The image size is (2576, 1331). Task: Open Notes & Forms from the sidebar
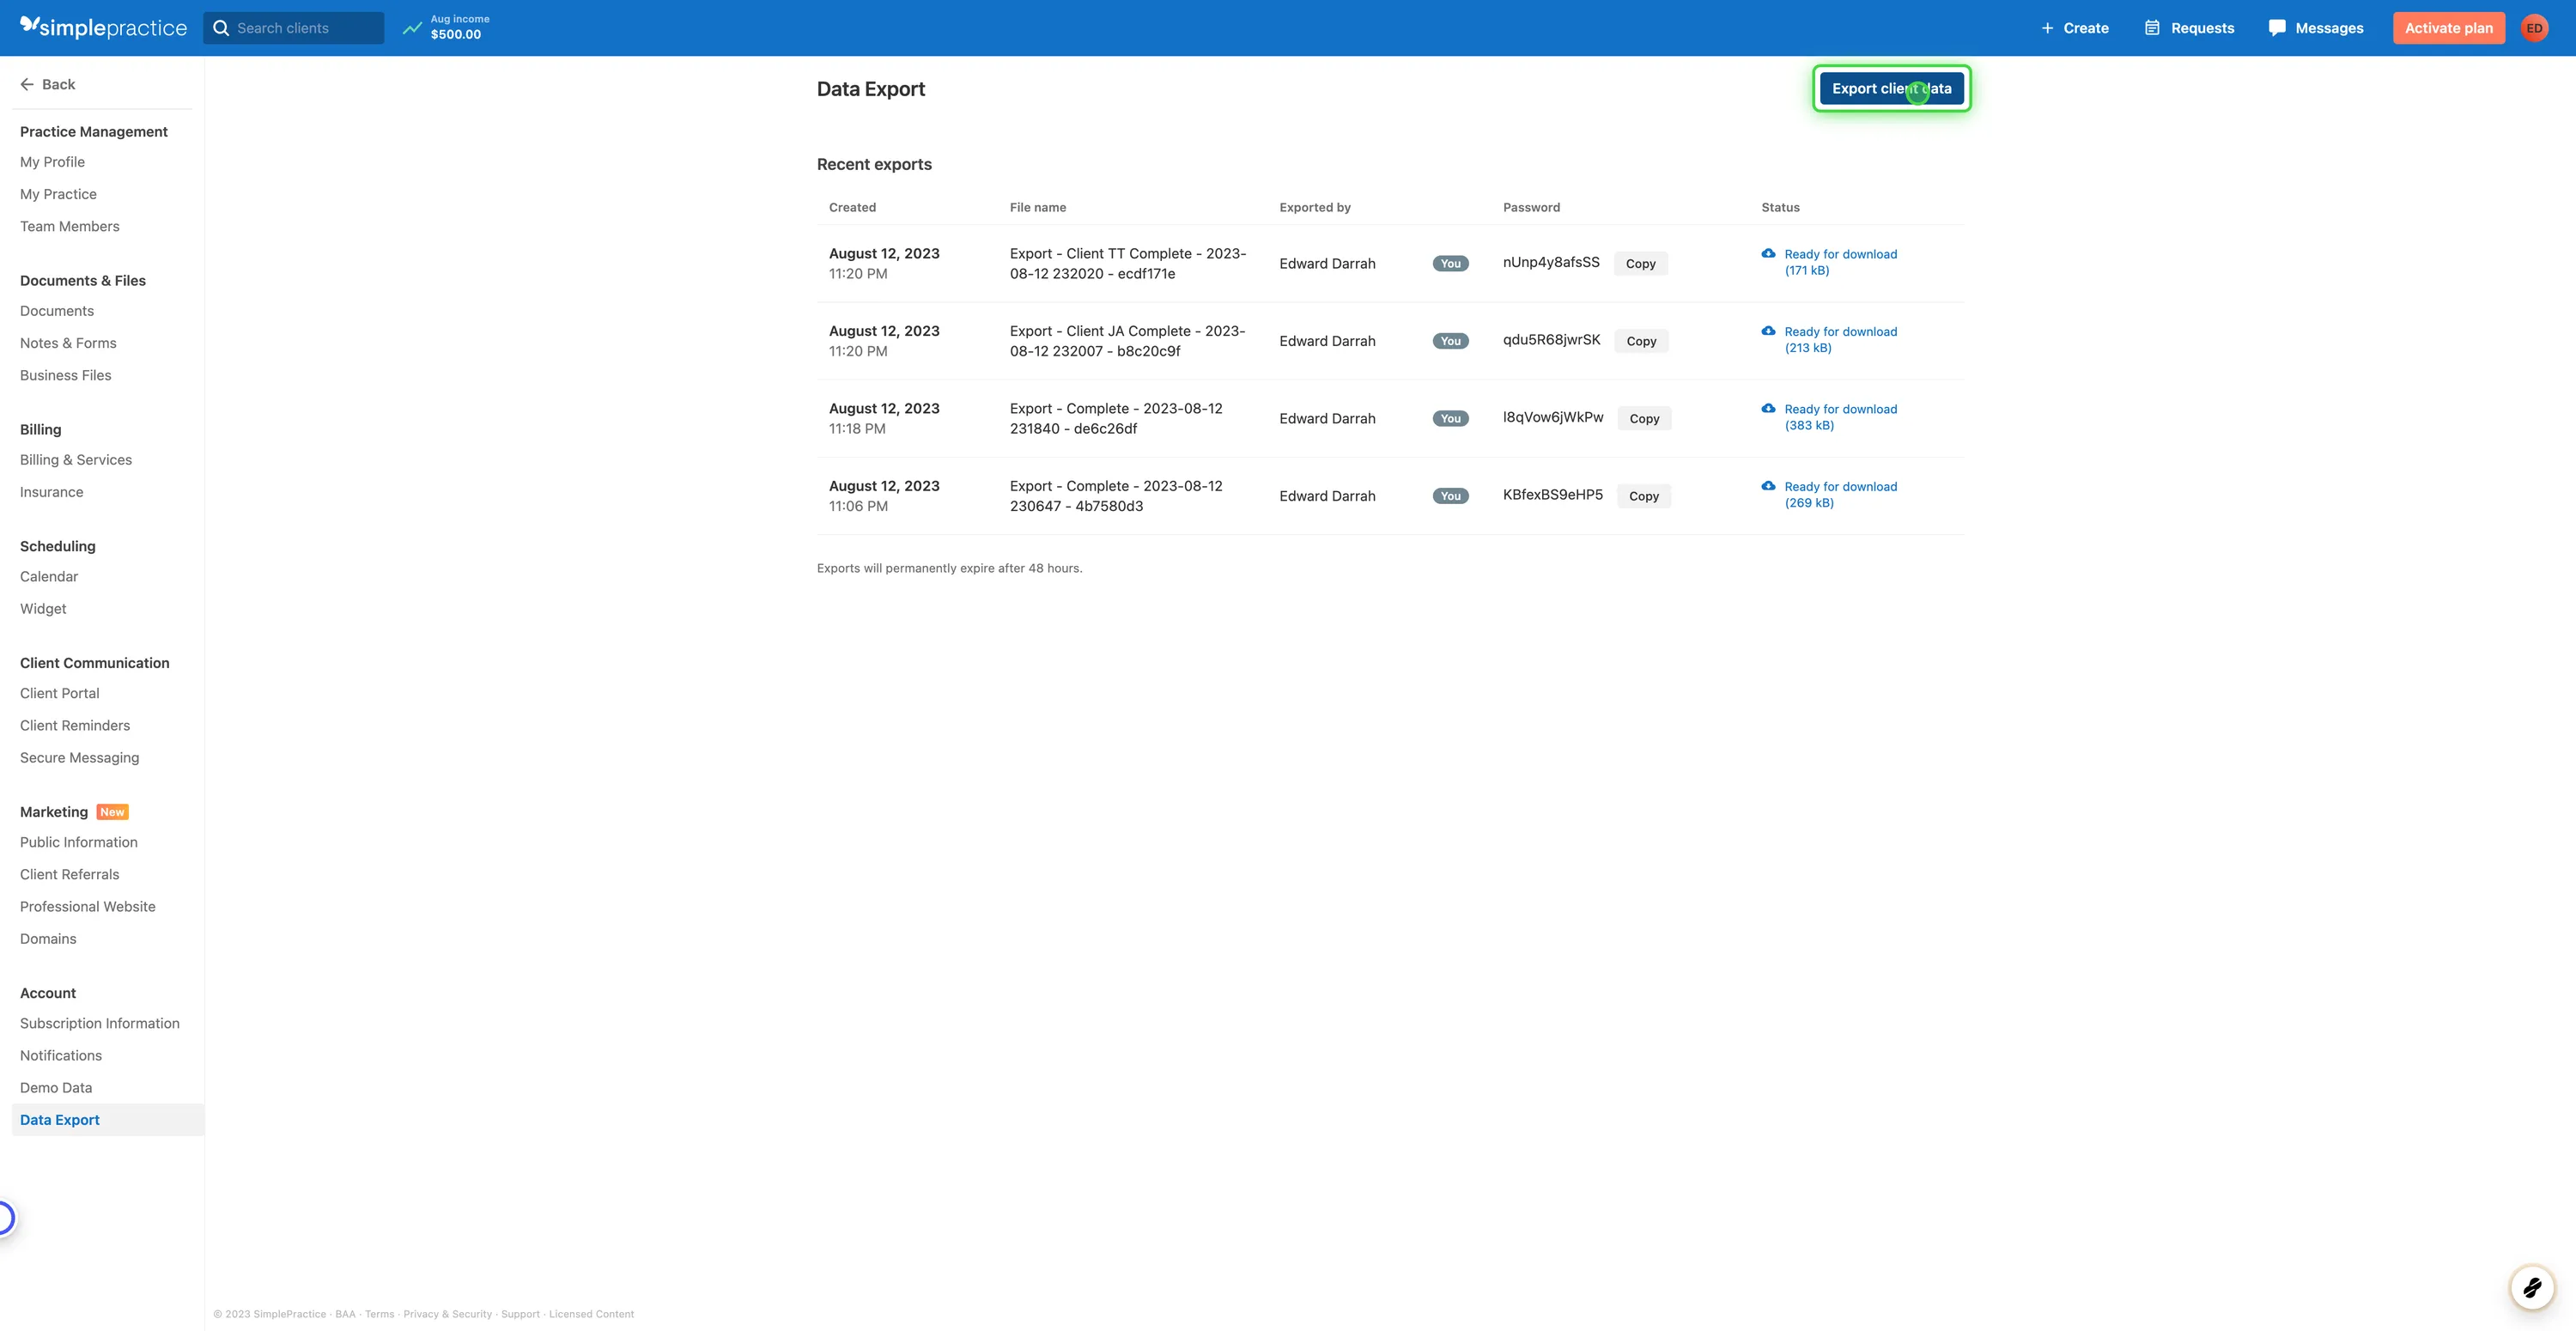68,342
